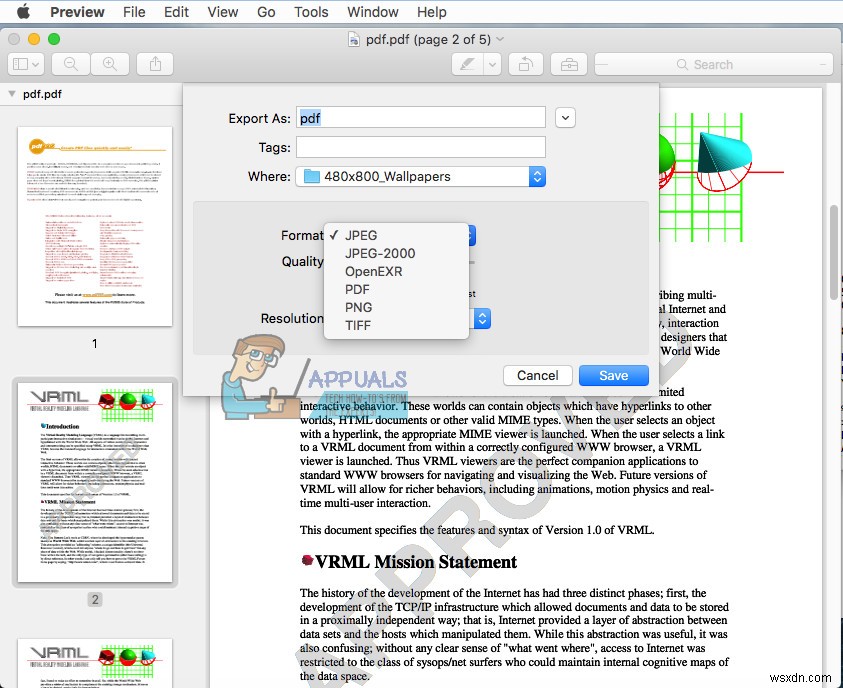Screen dimensions: 843x688
Task: Expand the Export As options chevron
Action: click(x=565, y=117)
